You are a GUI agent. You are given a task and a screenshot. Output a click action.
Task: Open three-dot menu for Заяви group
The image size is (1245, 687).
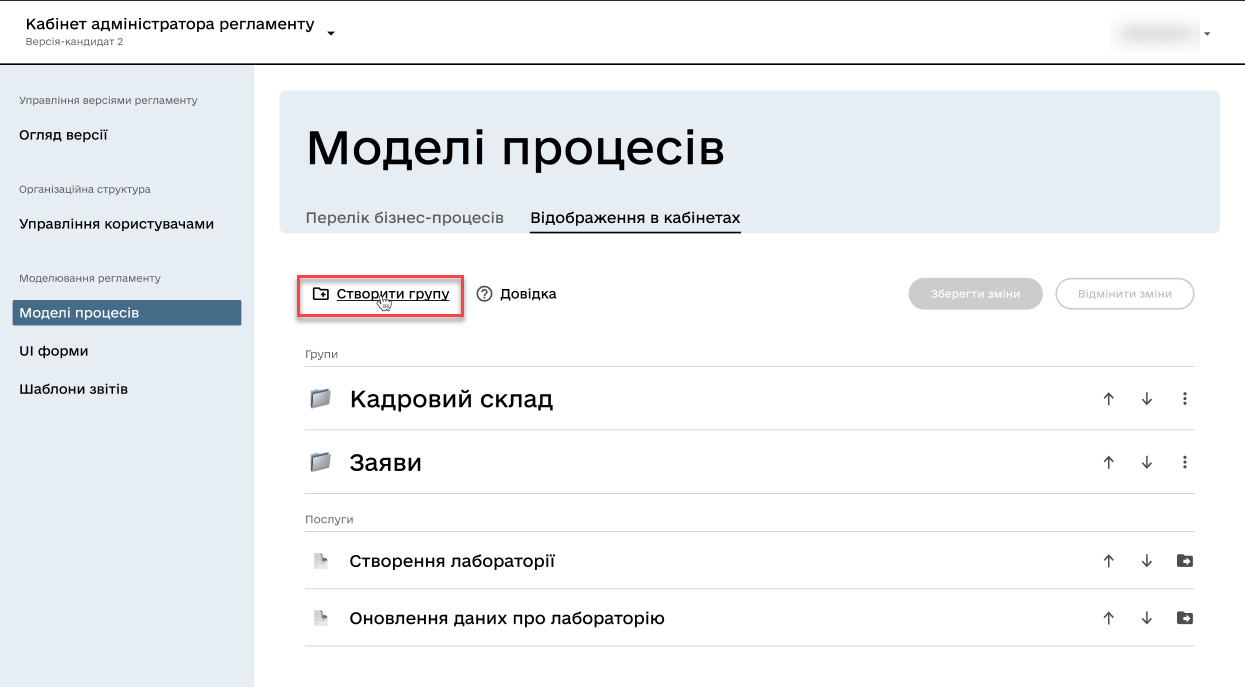1185,463
